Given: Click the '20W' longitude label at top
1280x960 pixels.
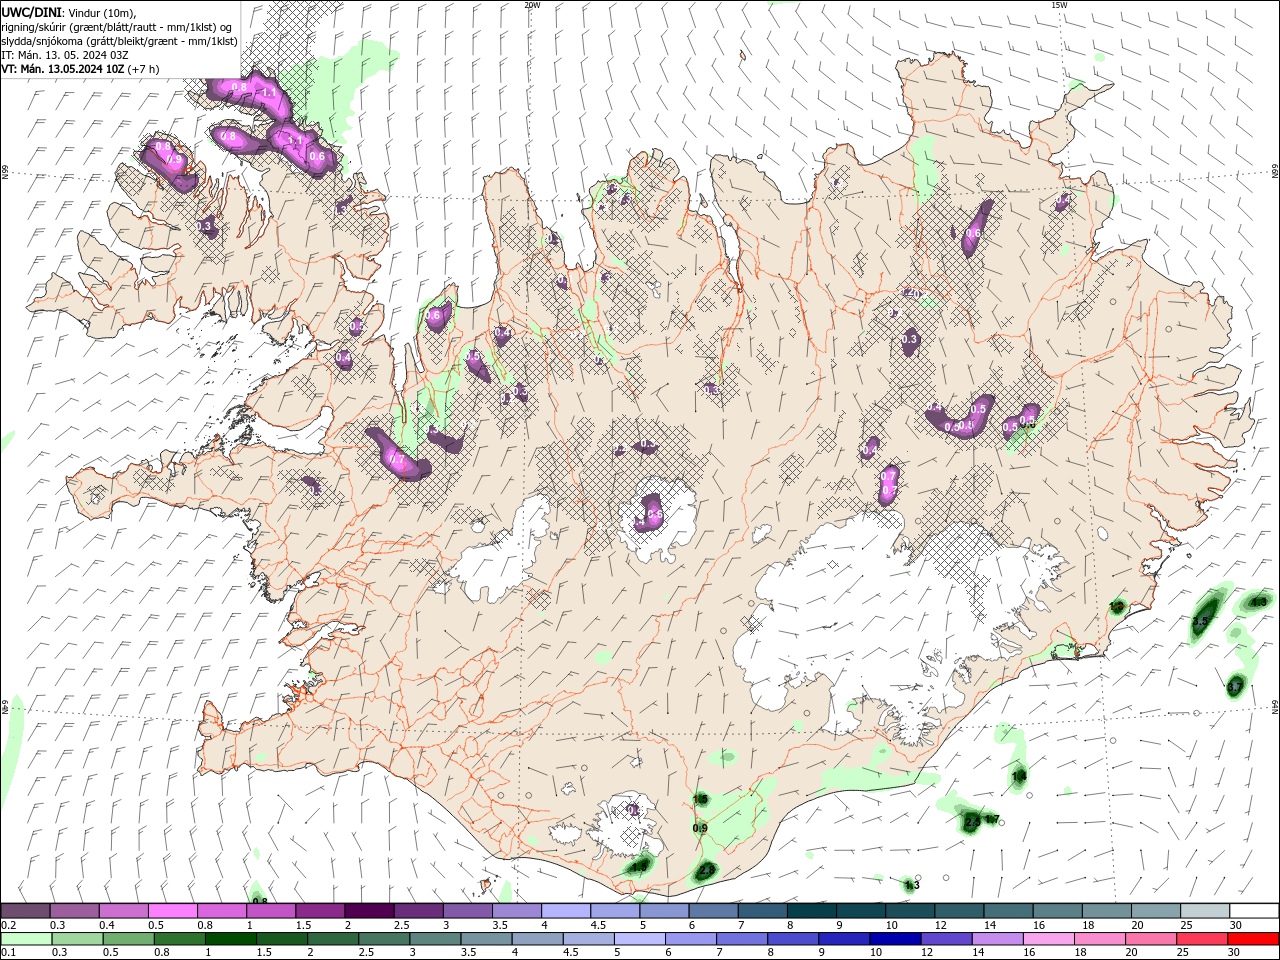Looking at the screenshot, I should coord(532,5).
